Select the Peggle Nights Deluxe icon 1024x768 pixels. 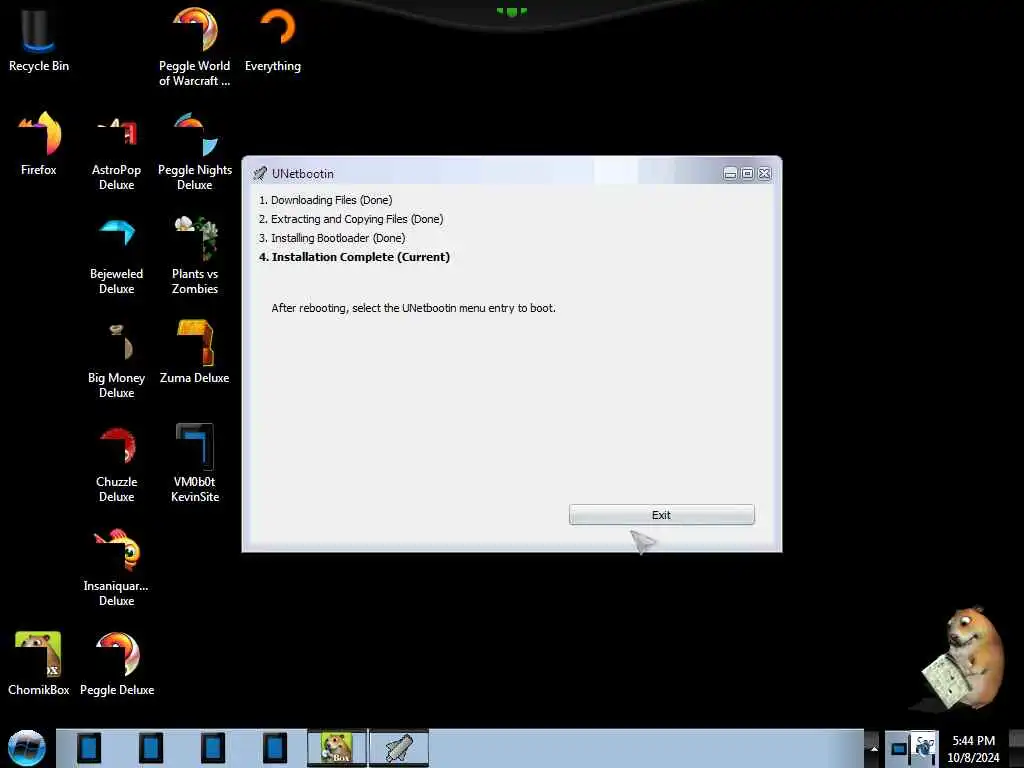coord(195,152)
